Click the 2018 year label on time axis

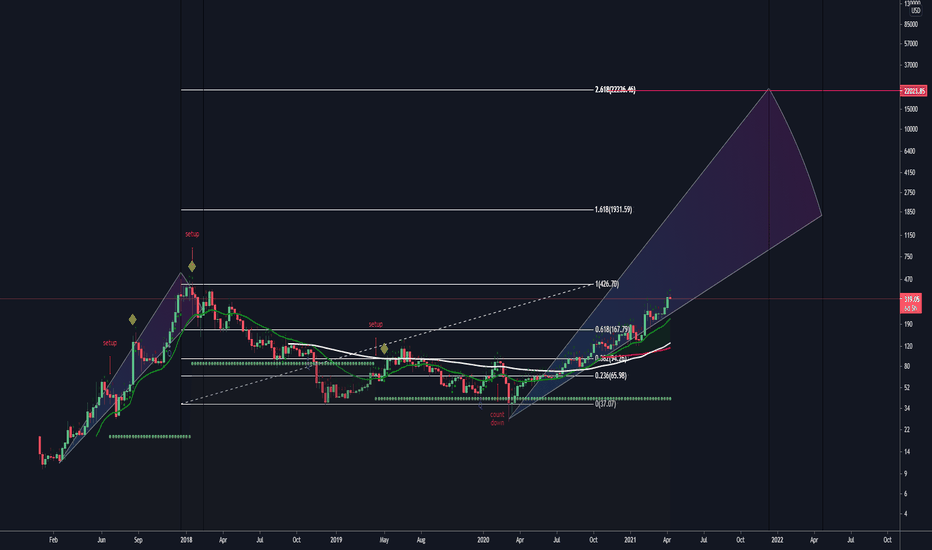[x=186, y=540]
